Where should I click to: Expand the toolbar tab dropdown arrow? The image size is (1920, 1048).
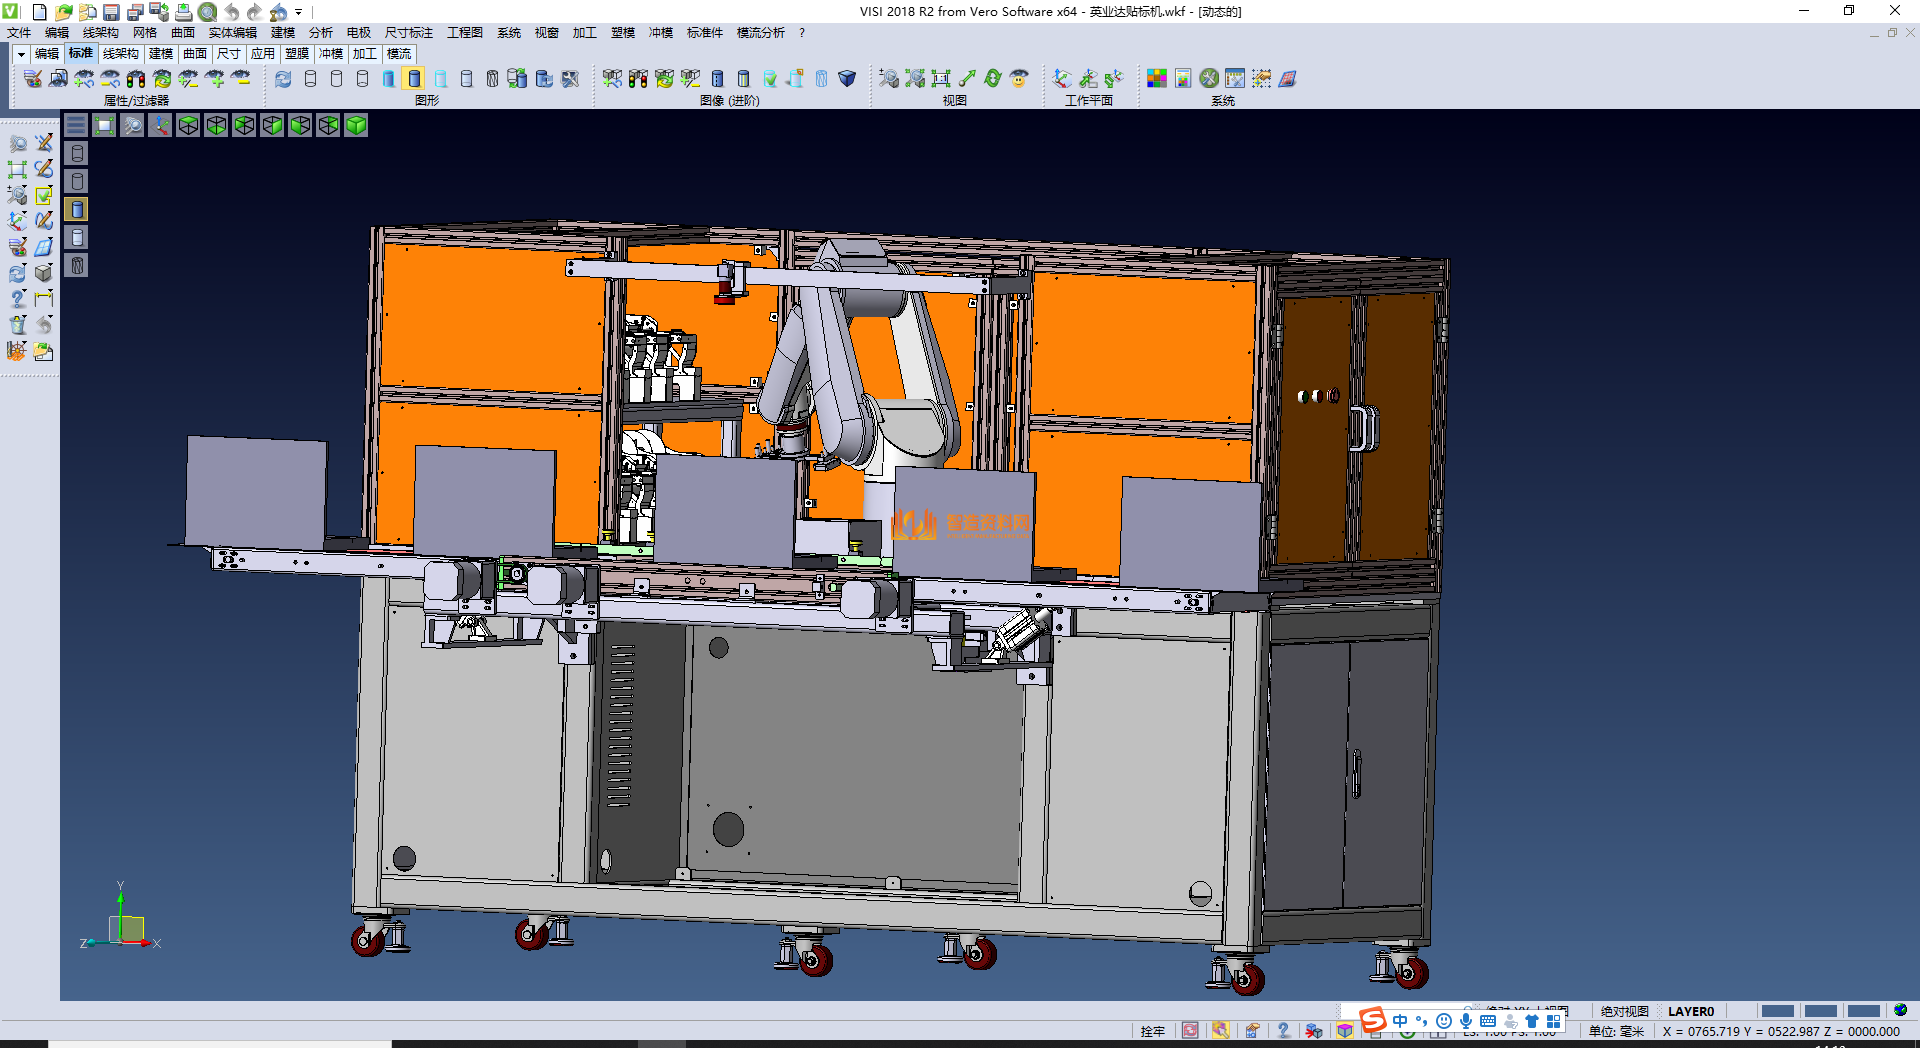click(21, 54)
